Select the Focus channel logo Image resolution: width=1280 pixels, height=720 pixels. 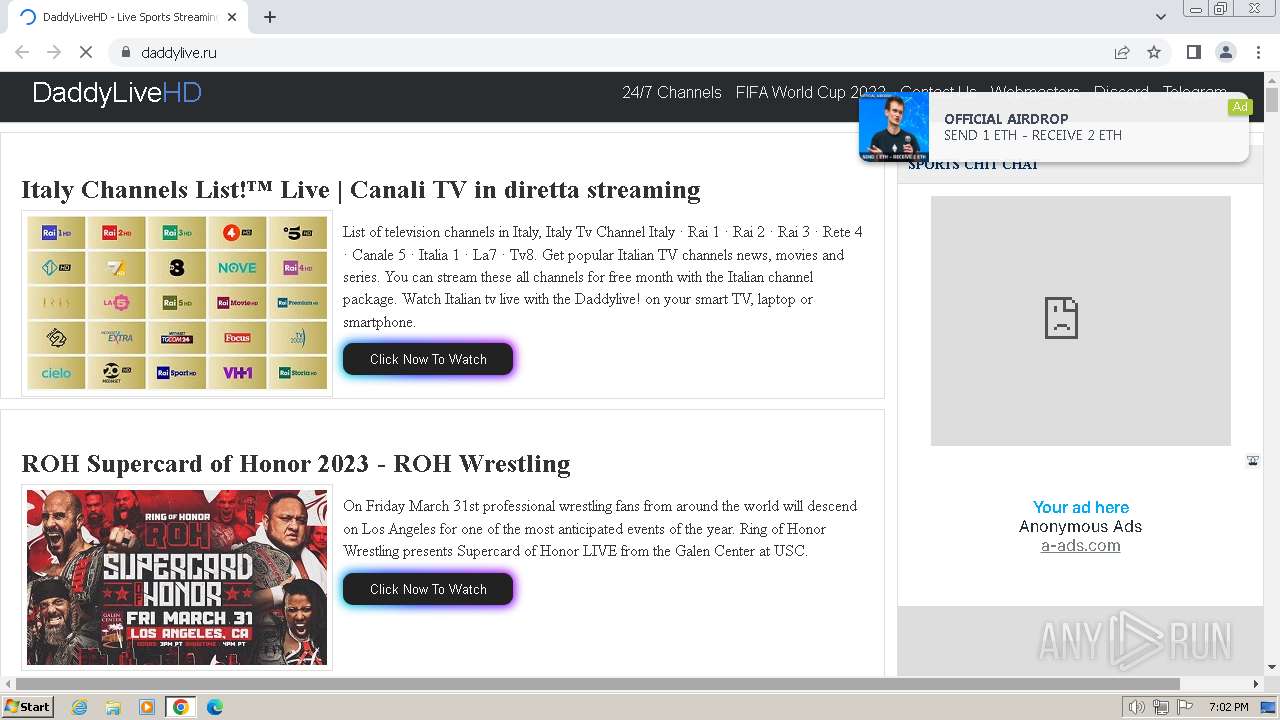[x=237, y=338]
